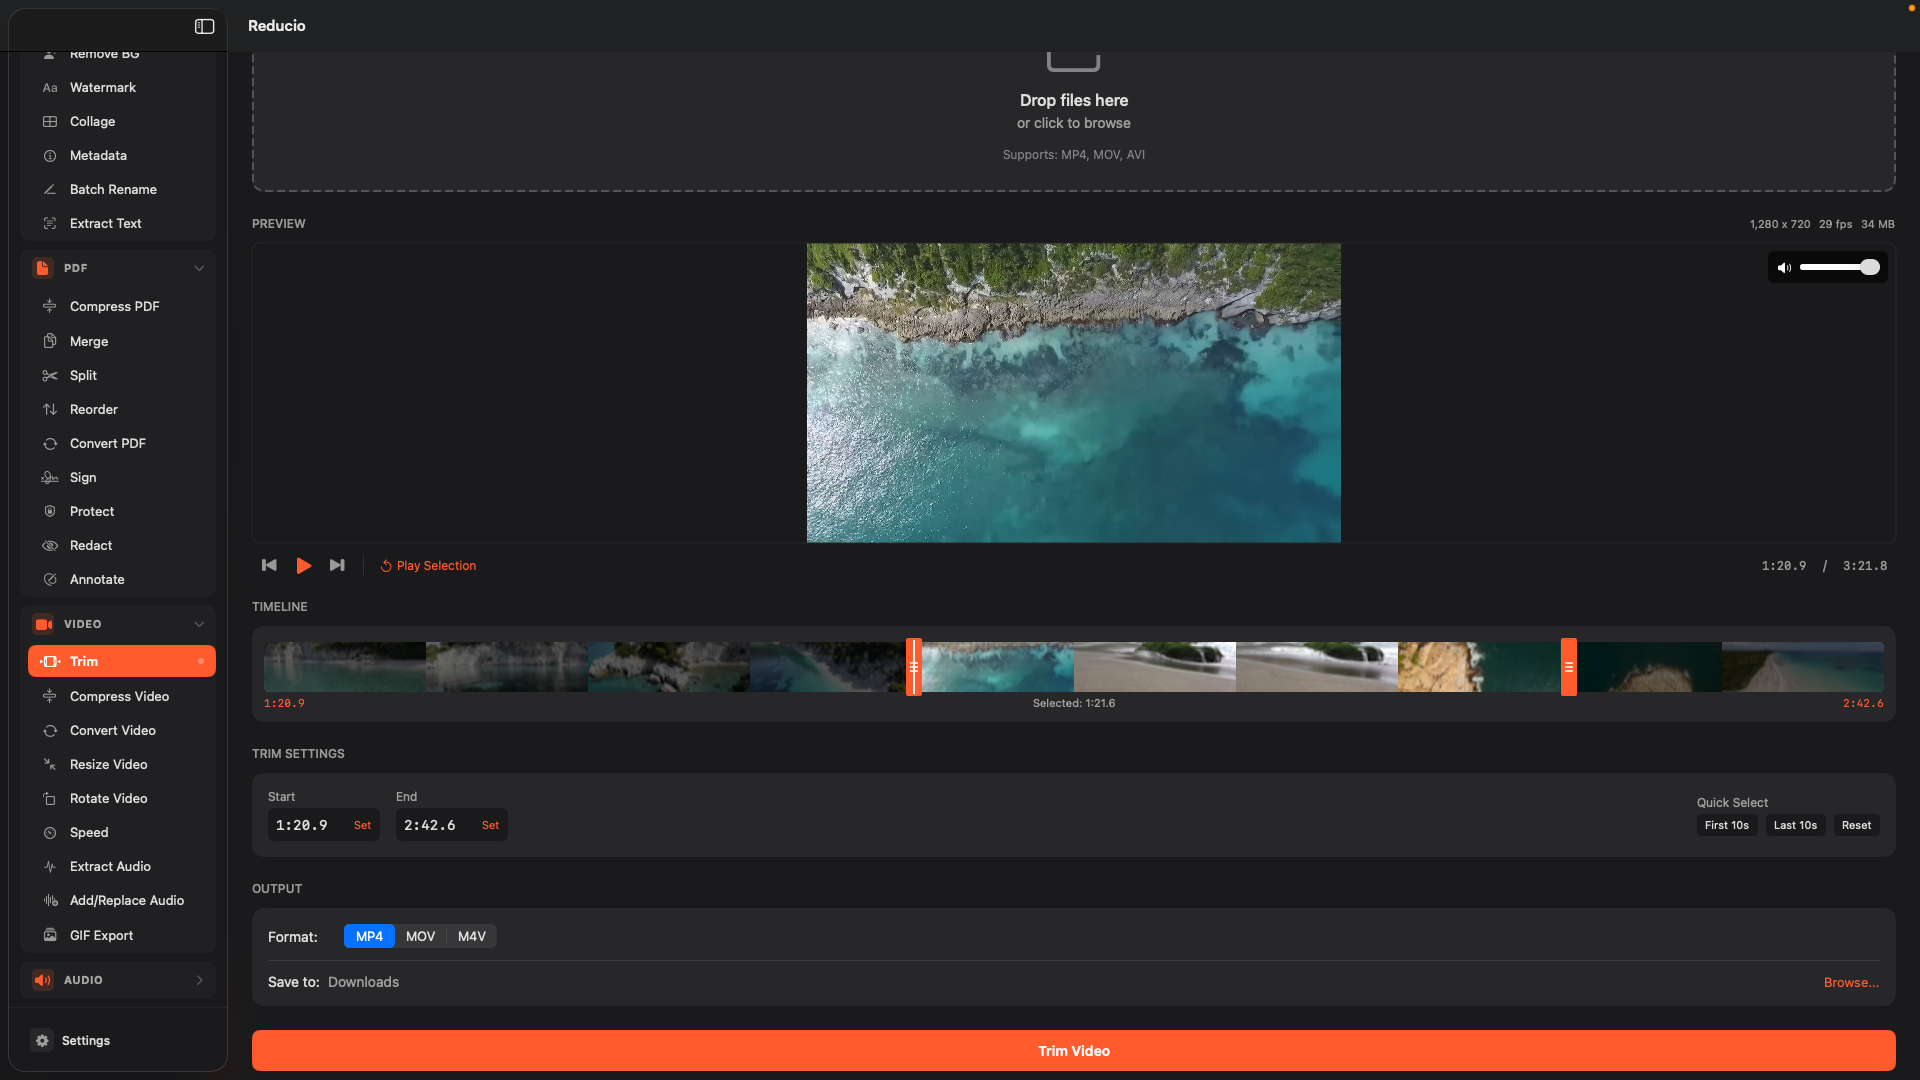Open Compress Video in the sidebar

point(119,696)
